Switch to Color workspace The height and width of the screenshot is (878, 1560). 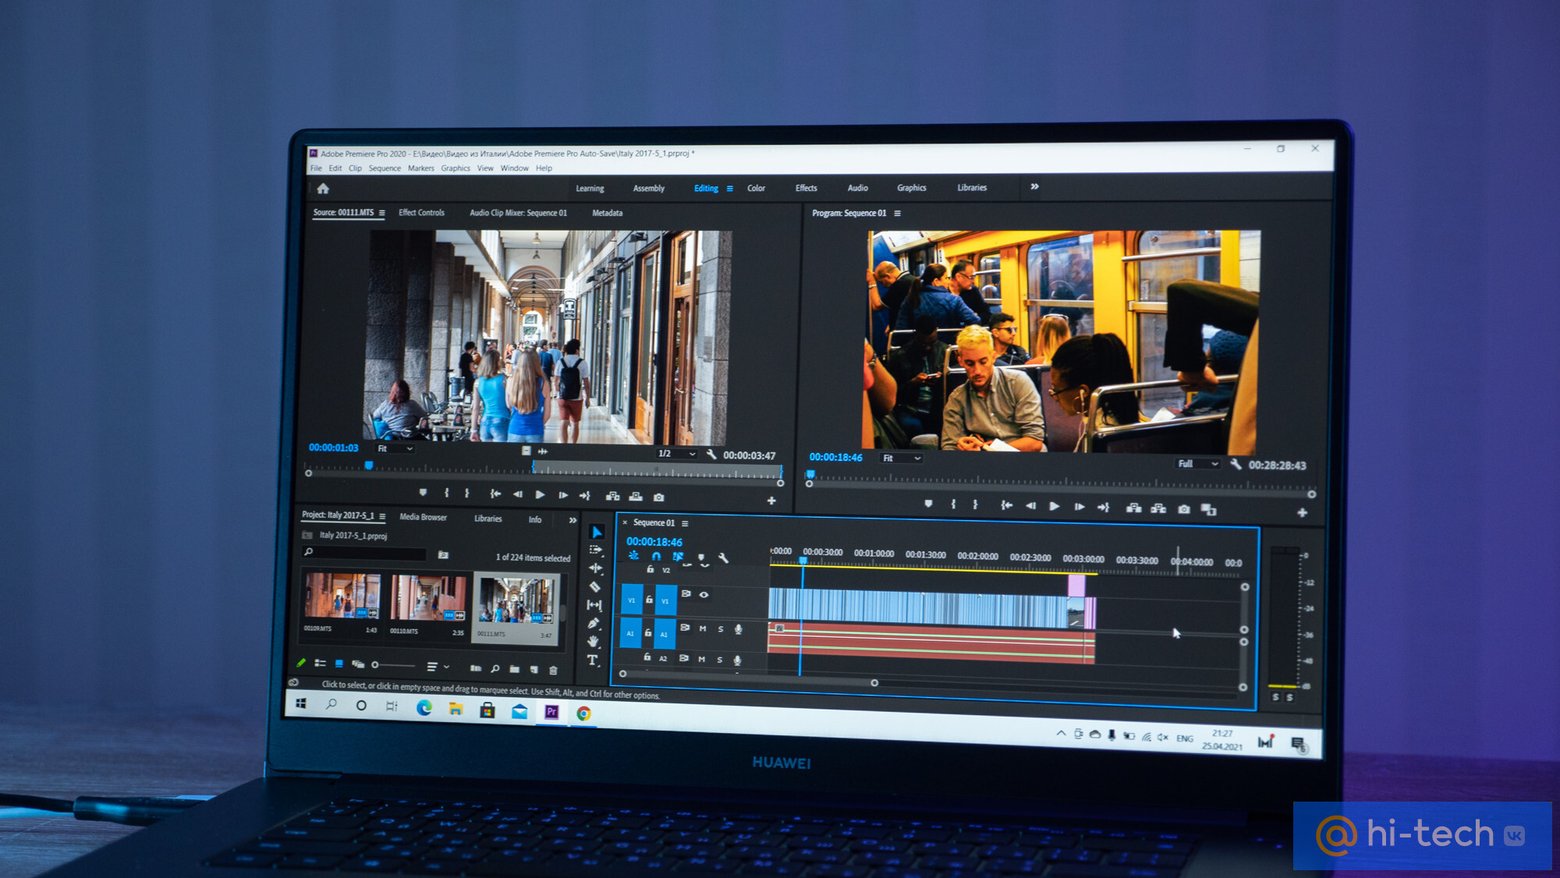[x=756, y=188]
